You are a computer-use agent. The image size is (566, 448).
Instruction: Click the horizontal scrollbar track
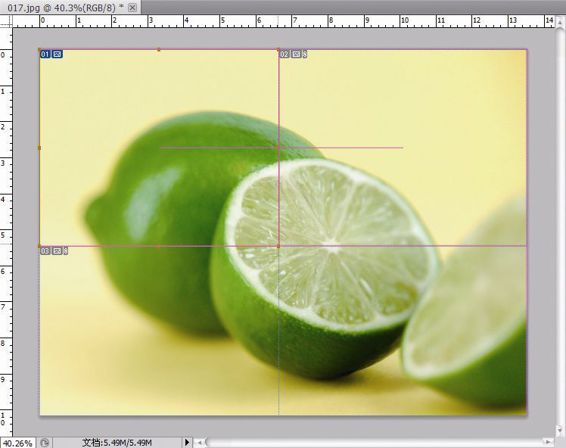(374, 442)
